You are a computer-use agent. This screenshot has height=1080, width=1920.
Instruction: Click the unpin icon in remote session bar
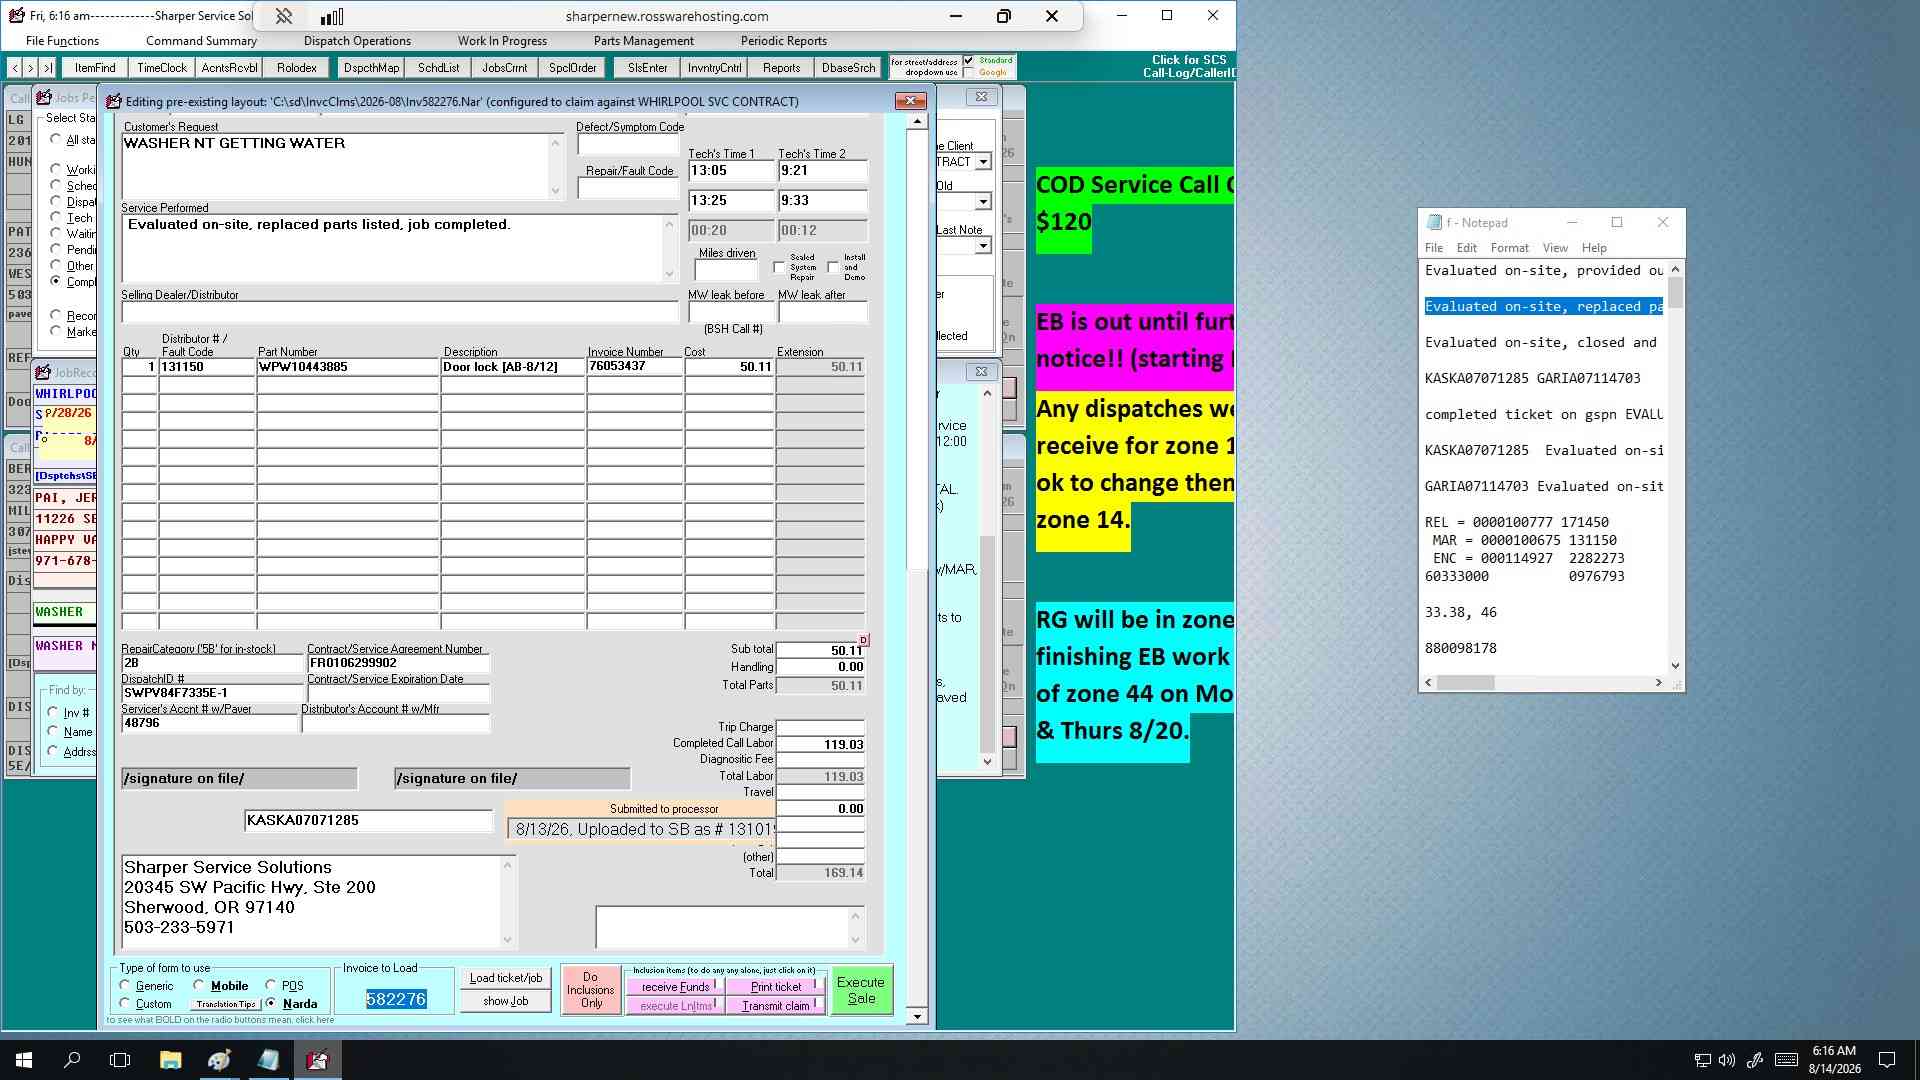[284, 16]
